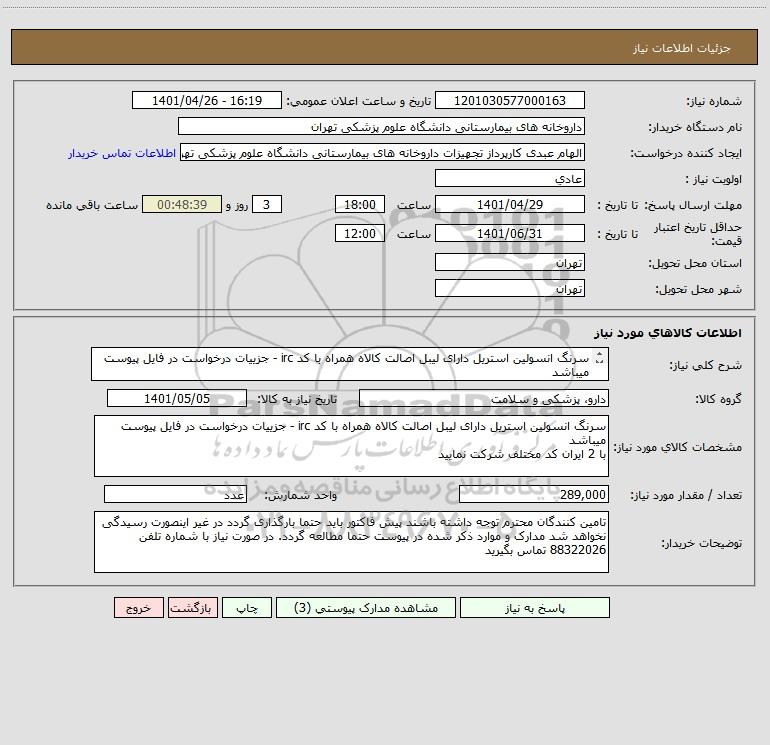Click the مهلت ارسال پاسخ label
The width and height of the screenshot is (770, 745).
[x=692, y=205]
